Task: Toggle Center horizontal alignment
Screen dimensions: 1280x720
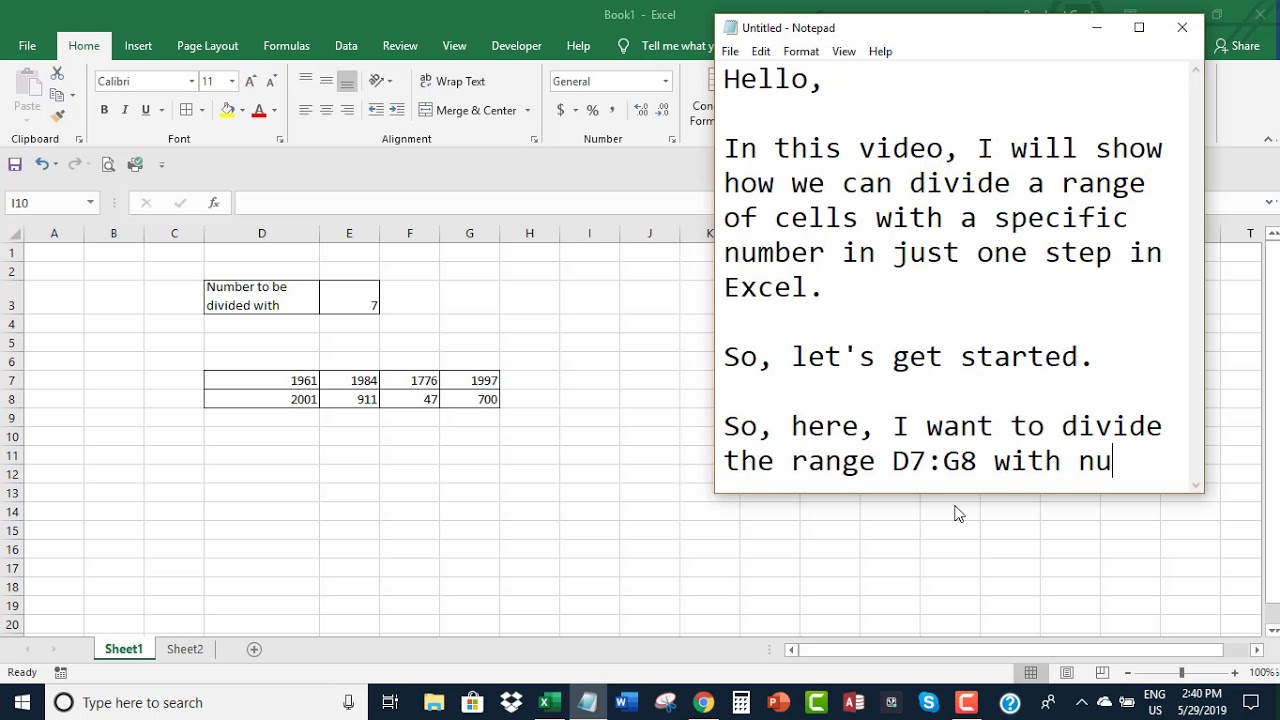Action: click(326, 110)
